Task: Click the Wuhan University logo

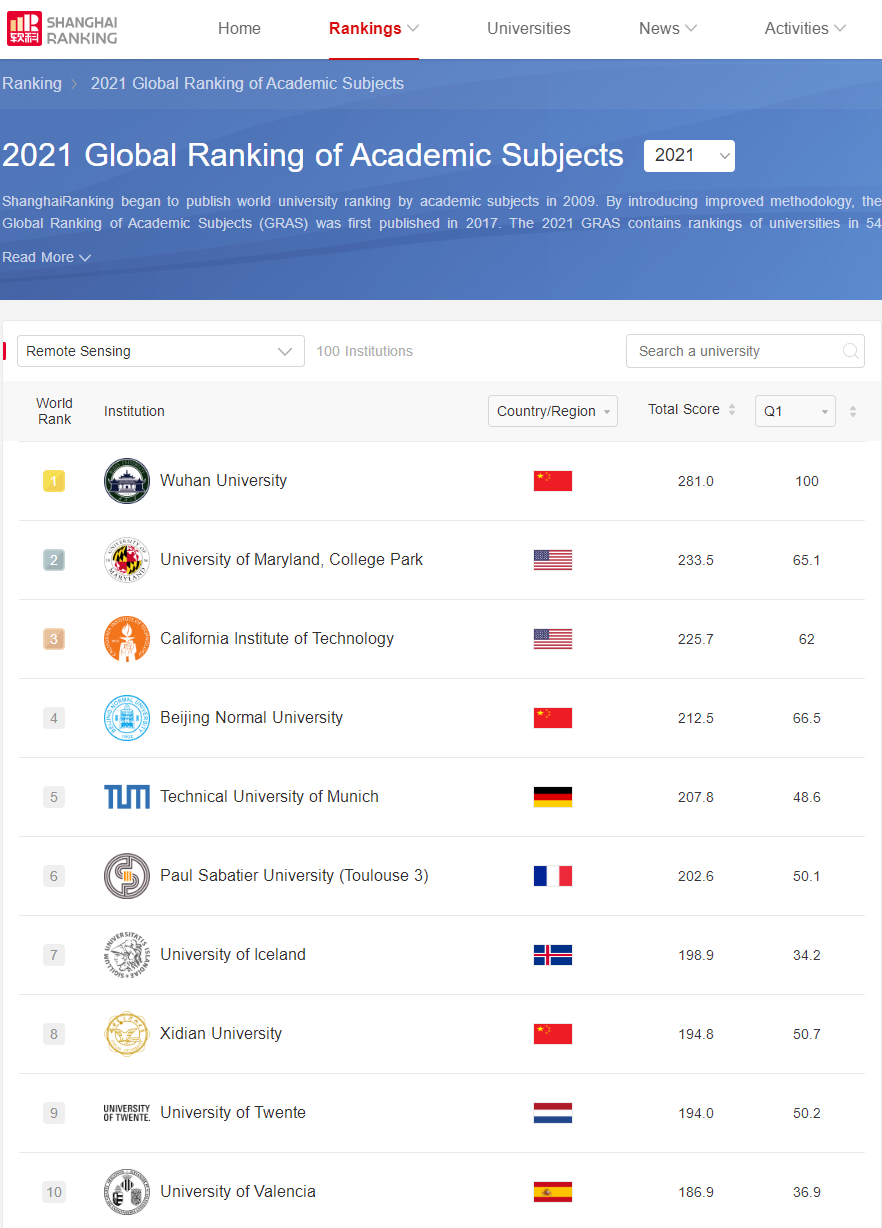Action: click(x=127, y=481)
